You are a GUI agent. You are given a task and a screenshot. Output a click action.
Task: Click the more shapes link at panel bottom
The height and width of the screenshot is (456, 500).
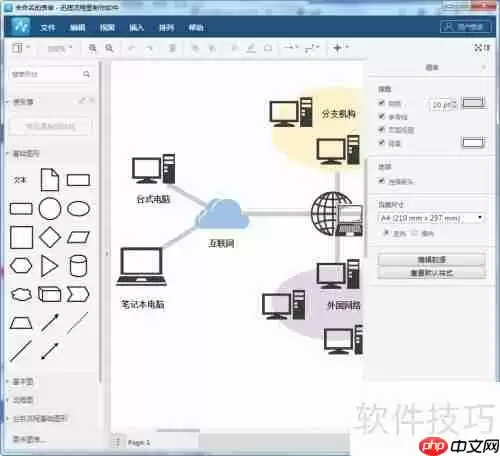point(28,439)
